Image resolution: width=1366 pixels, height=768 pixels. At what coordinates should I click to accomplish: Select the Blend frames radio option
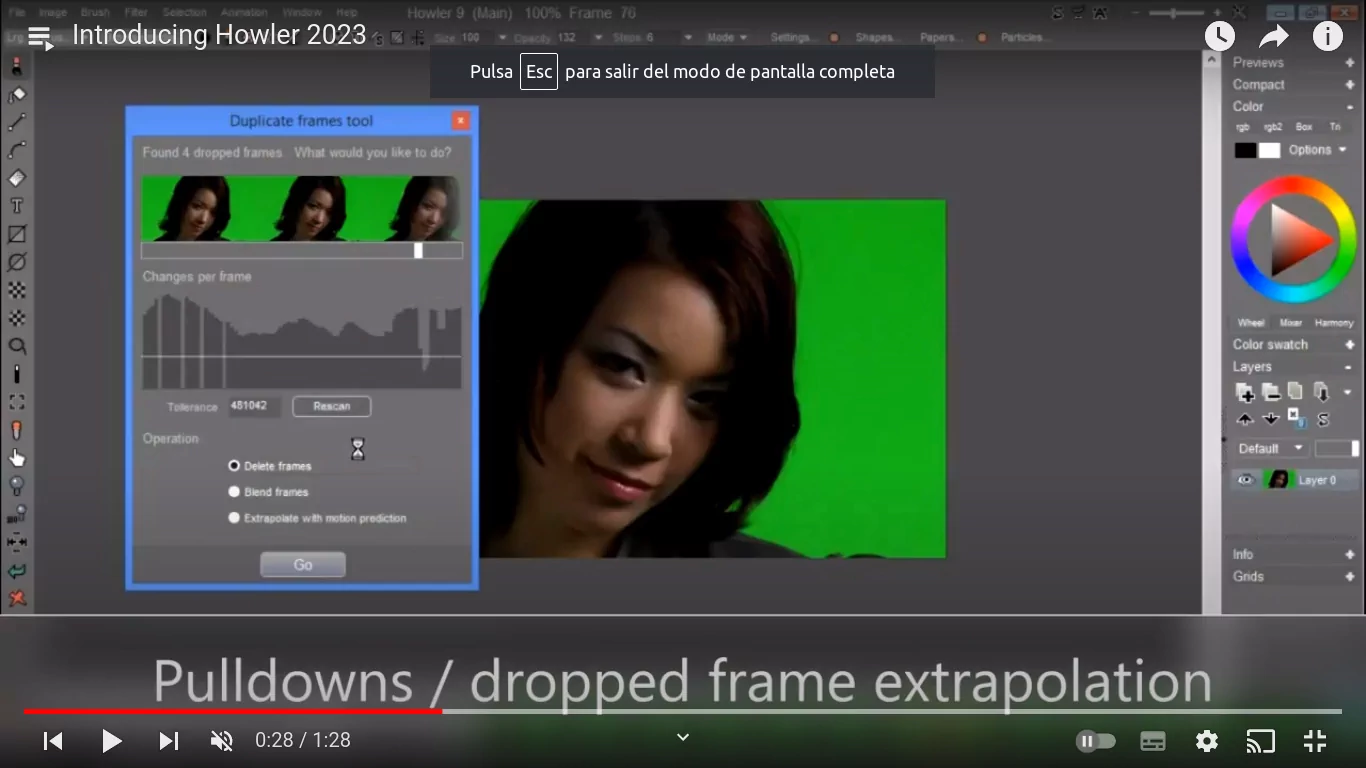(234, 492)
